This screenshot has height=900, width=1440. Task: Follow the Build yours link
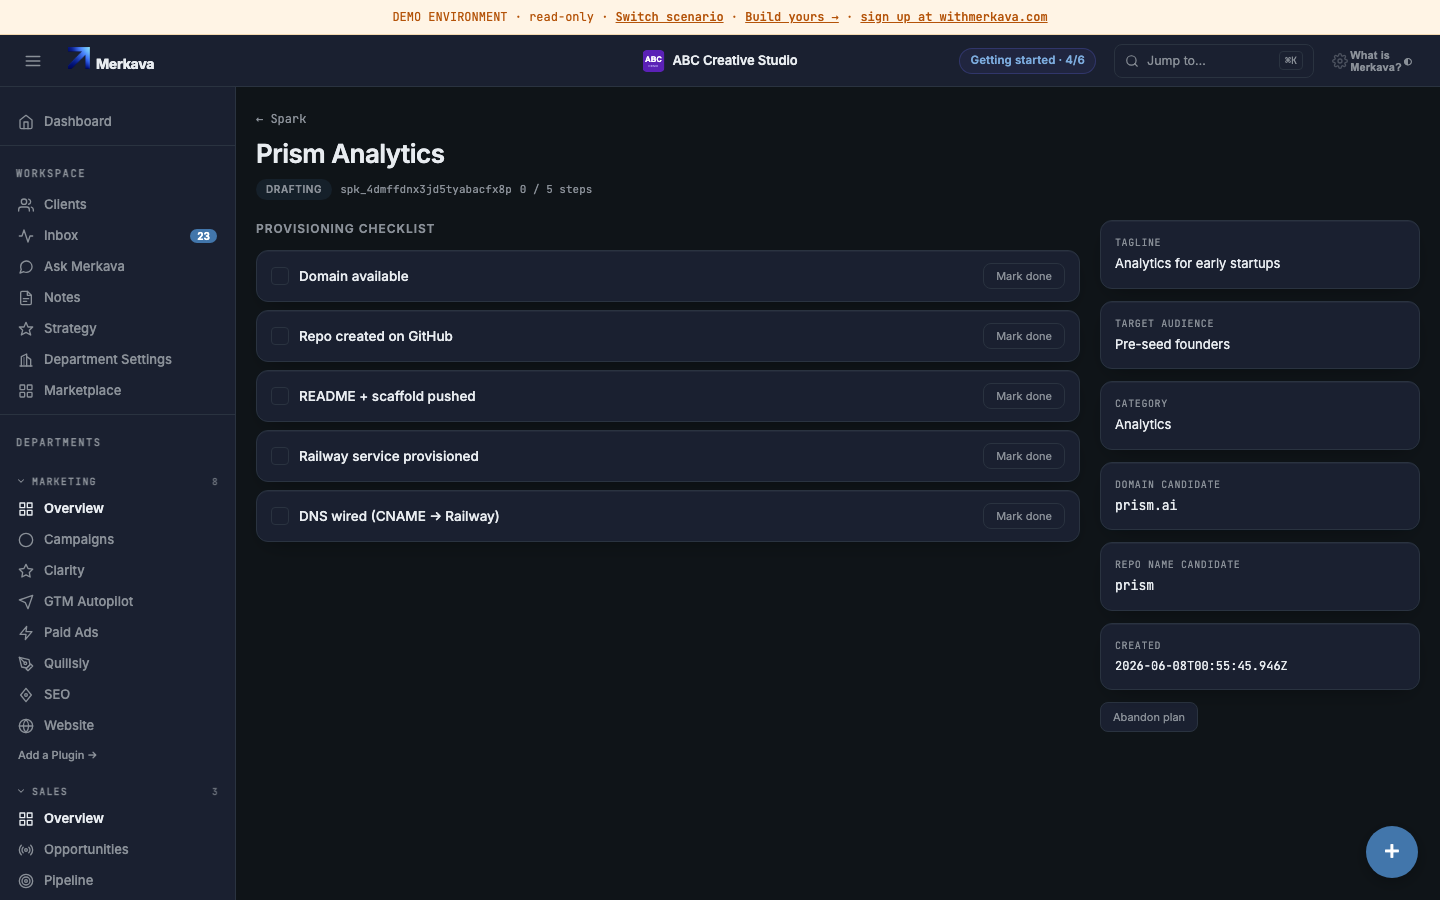[792, 17]
